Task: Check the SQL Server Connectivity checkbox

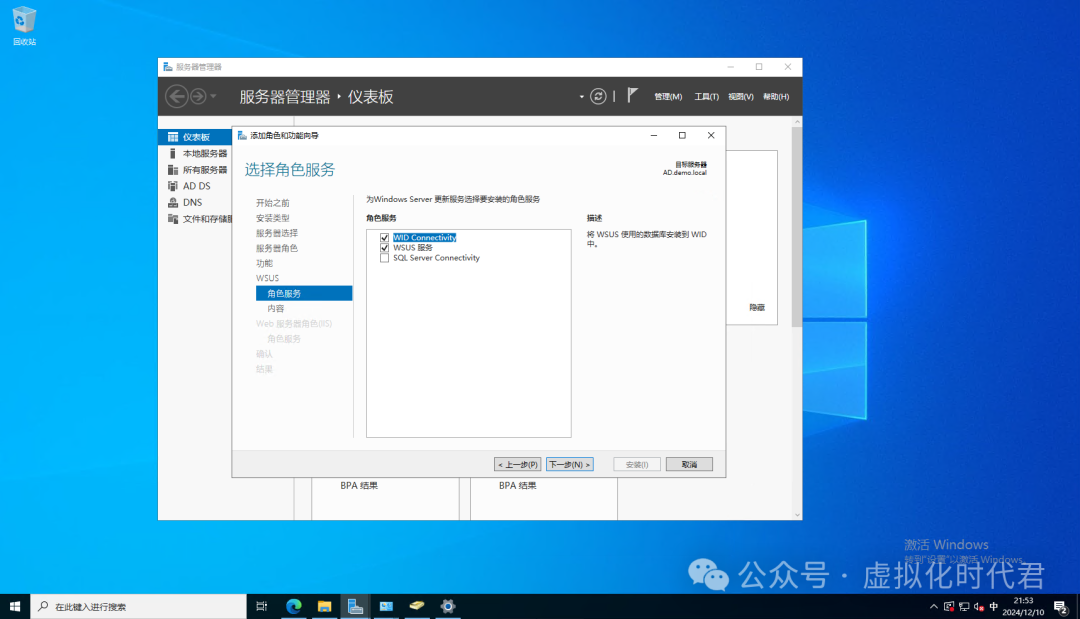Action: tap(384, 258)
